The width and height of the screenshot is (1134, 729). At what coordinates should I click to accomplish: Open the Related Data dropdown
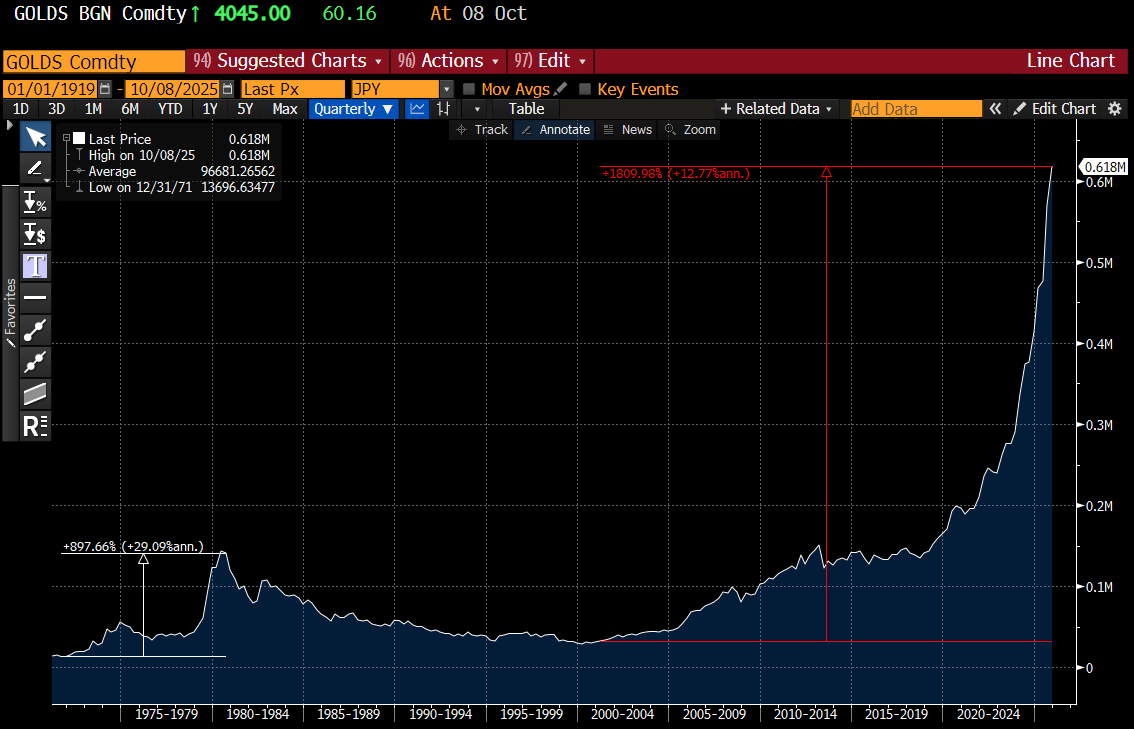coord(777,108)
